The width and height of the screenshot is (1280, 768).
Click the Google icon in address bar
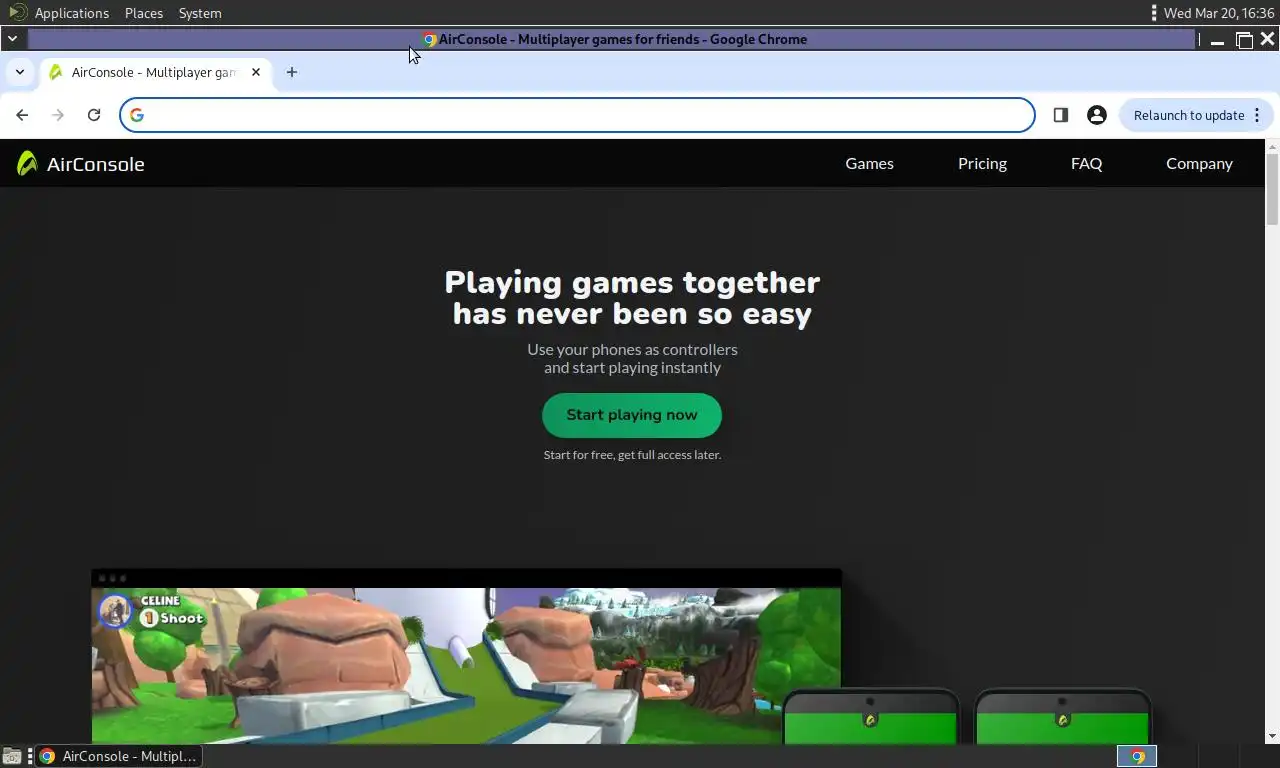(x=137, y=115)
